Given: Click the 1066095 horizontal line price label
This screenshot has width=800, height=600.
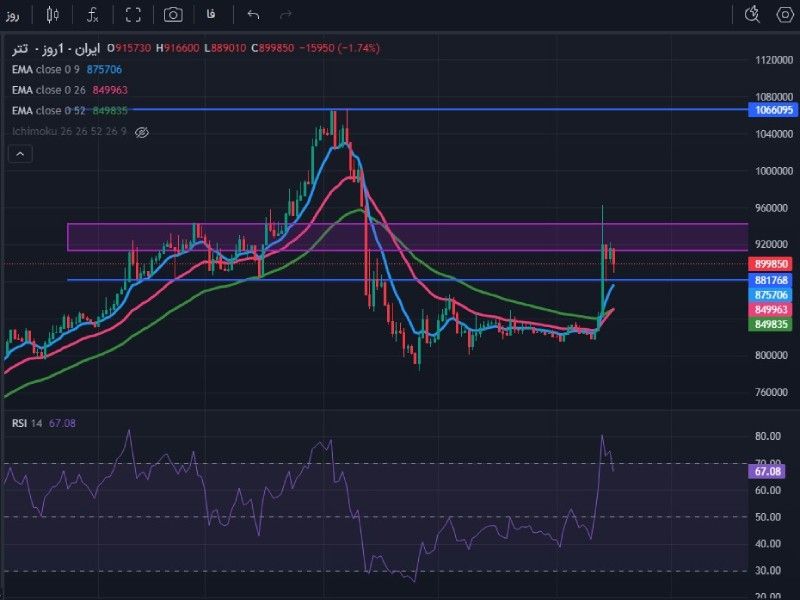Looking at the screenshot, I should [773, 110].
